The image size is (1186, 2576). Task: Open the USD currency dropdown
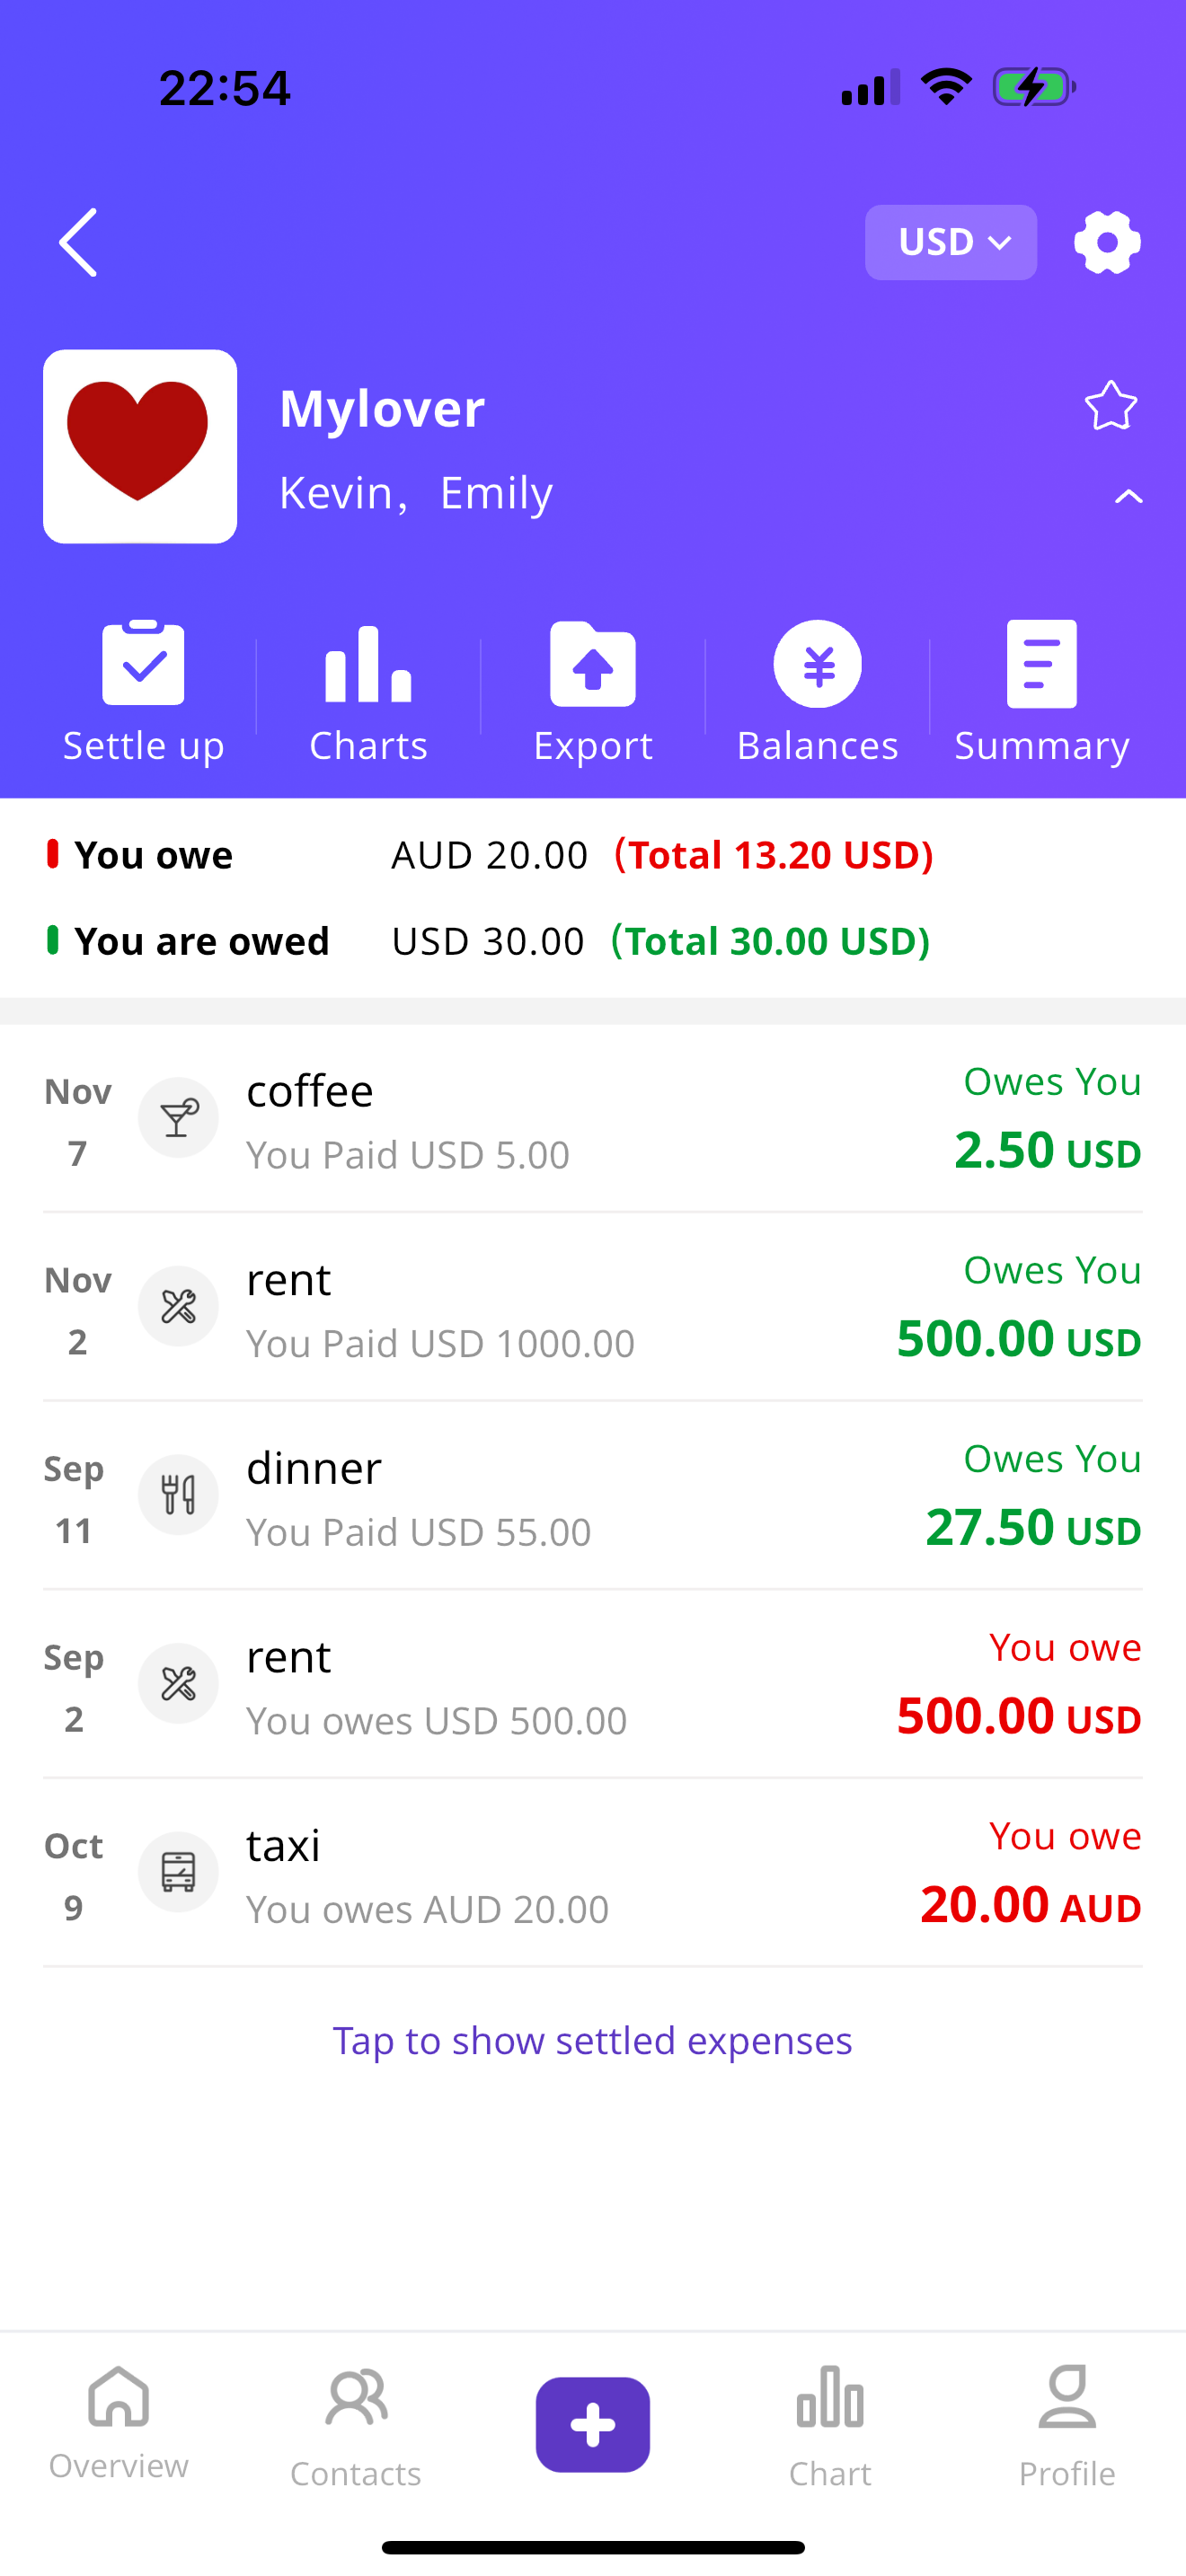pyautogui.click(x=950, y=242)
